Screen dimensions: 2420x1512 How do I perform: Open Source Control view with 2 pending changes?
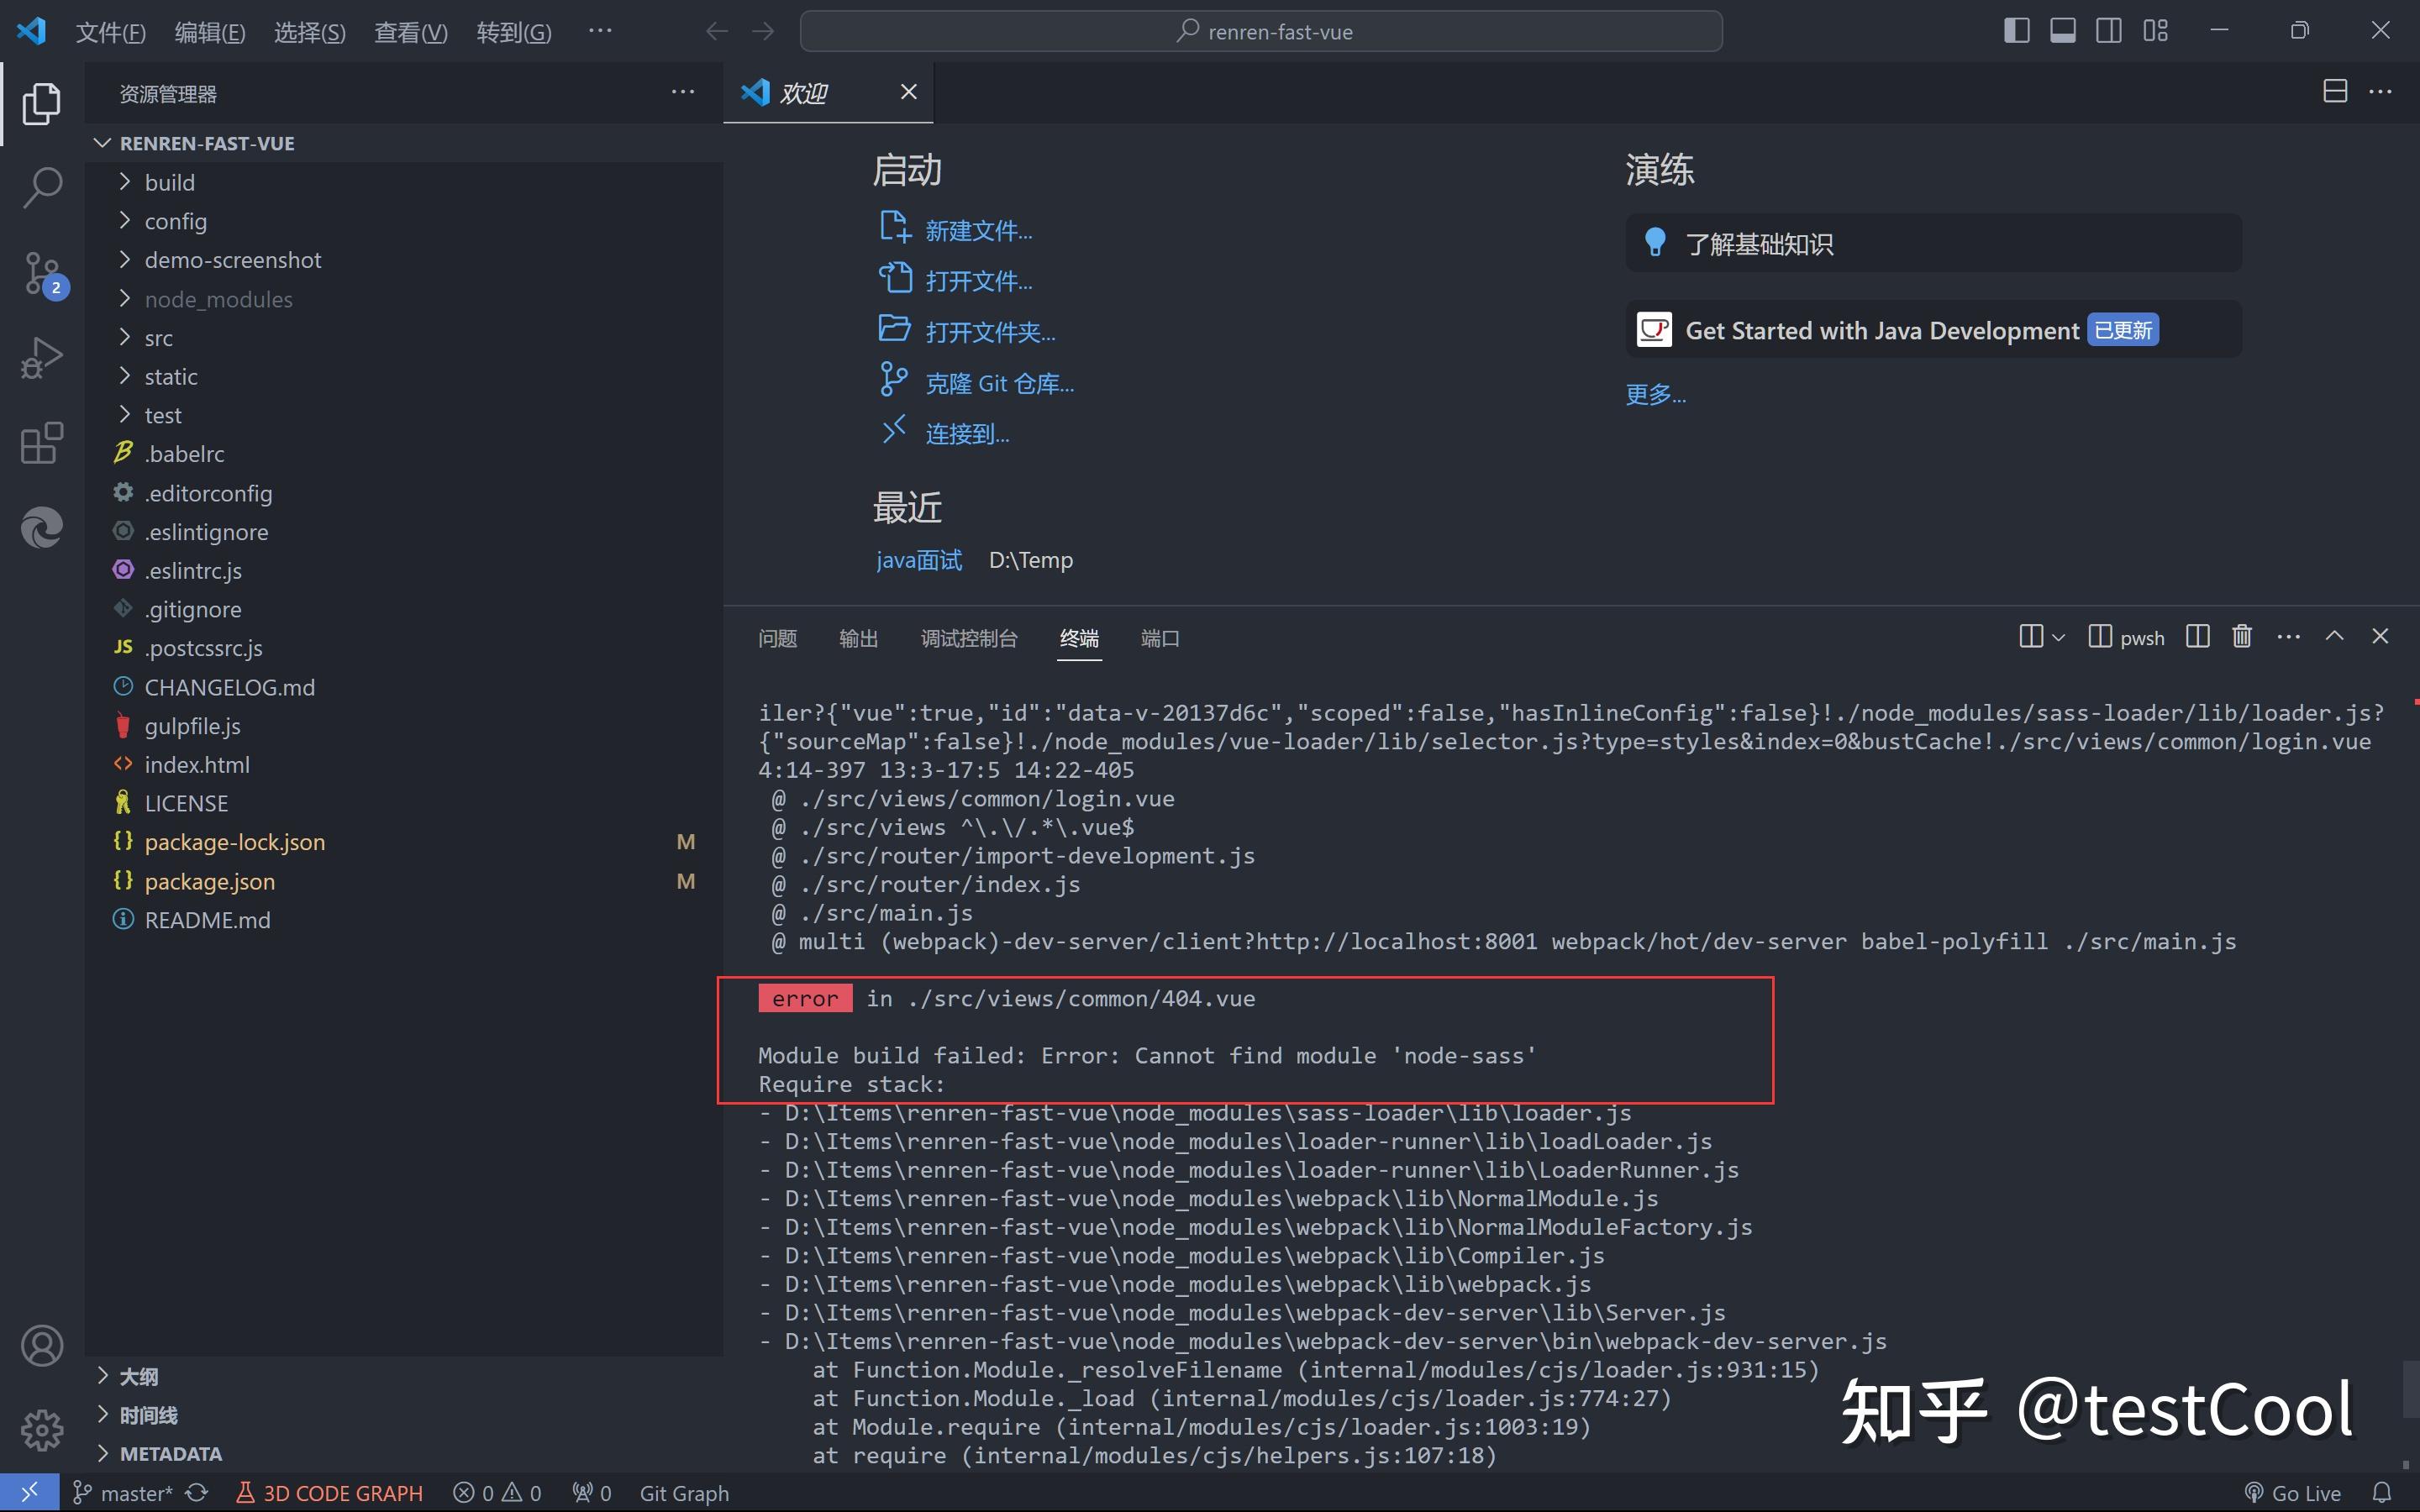(42, 273)
